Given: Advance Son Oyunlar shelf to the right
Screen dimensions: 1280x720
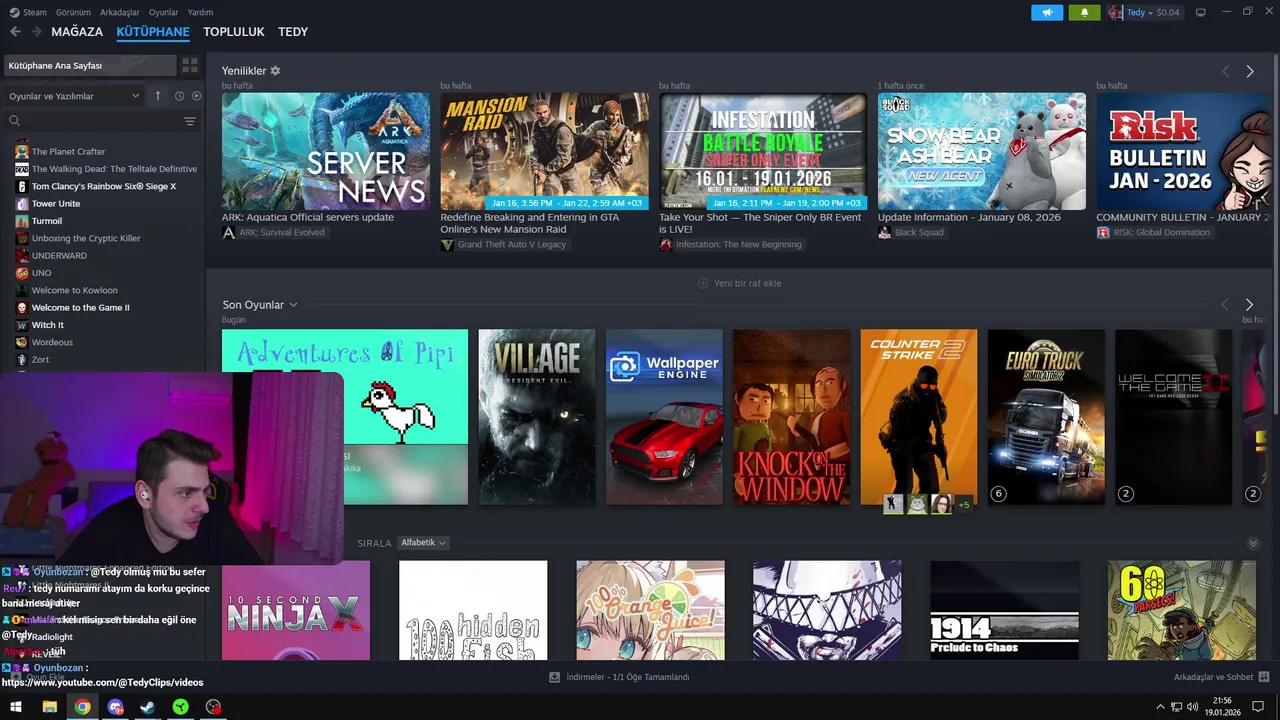Looking at the screenshot, I should coord(1249,304).
